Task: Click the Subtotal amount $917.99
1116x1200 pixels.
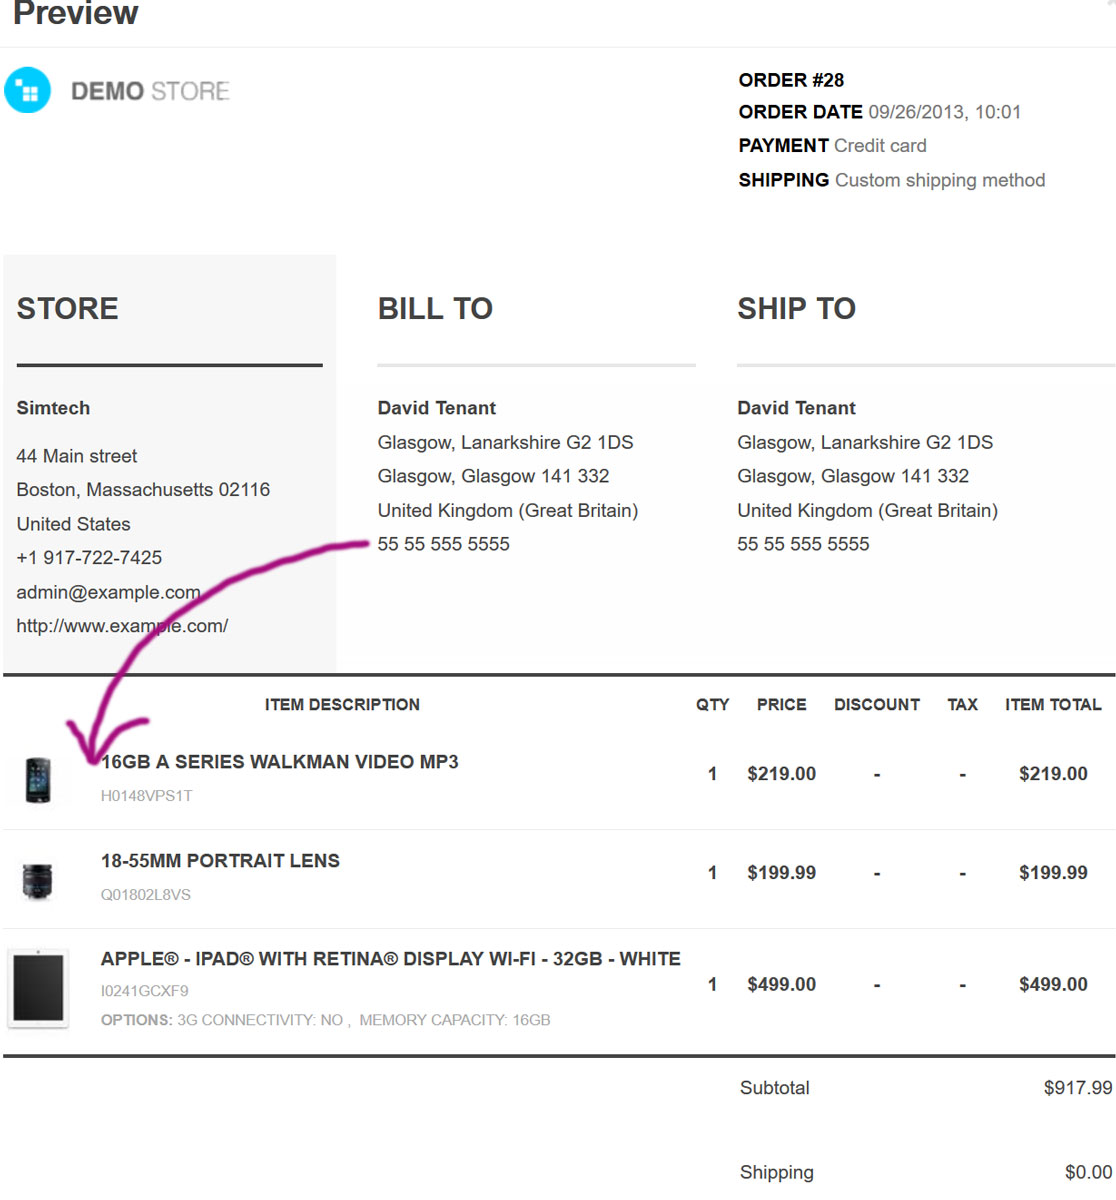Action: [1077, 1088]
